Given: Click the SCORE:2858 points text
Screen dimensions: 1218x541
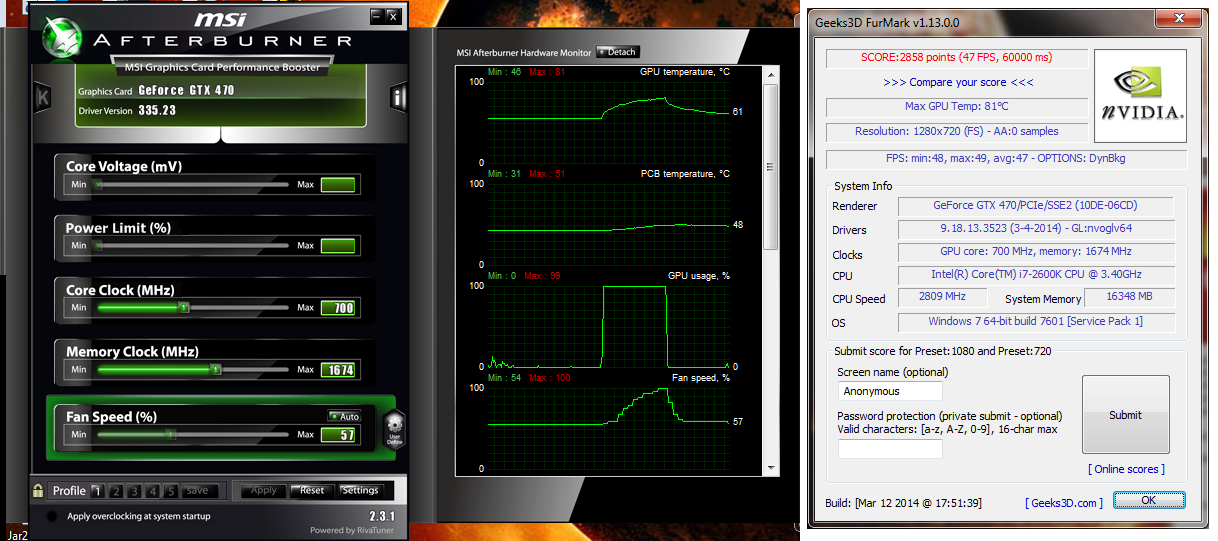Looking at the screenshot, I should (957, 57).
